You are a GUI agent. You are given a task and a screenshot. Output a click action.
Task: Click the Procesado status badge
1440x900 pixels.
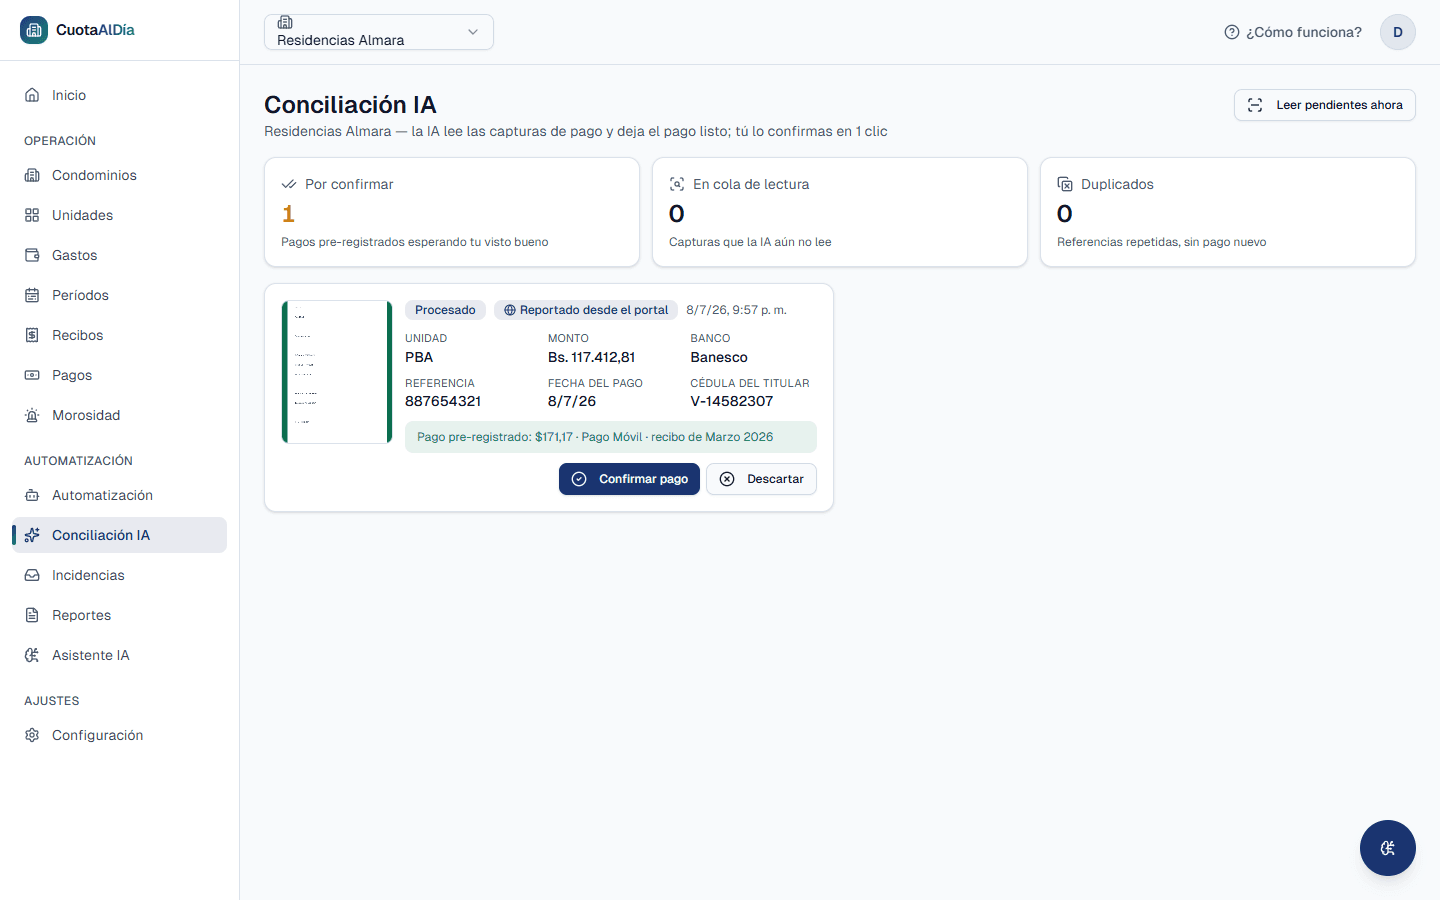pyautogui.click(x=445, y=310)
